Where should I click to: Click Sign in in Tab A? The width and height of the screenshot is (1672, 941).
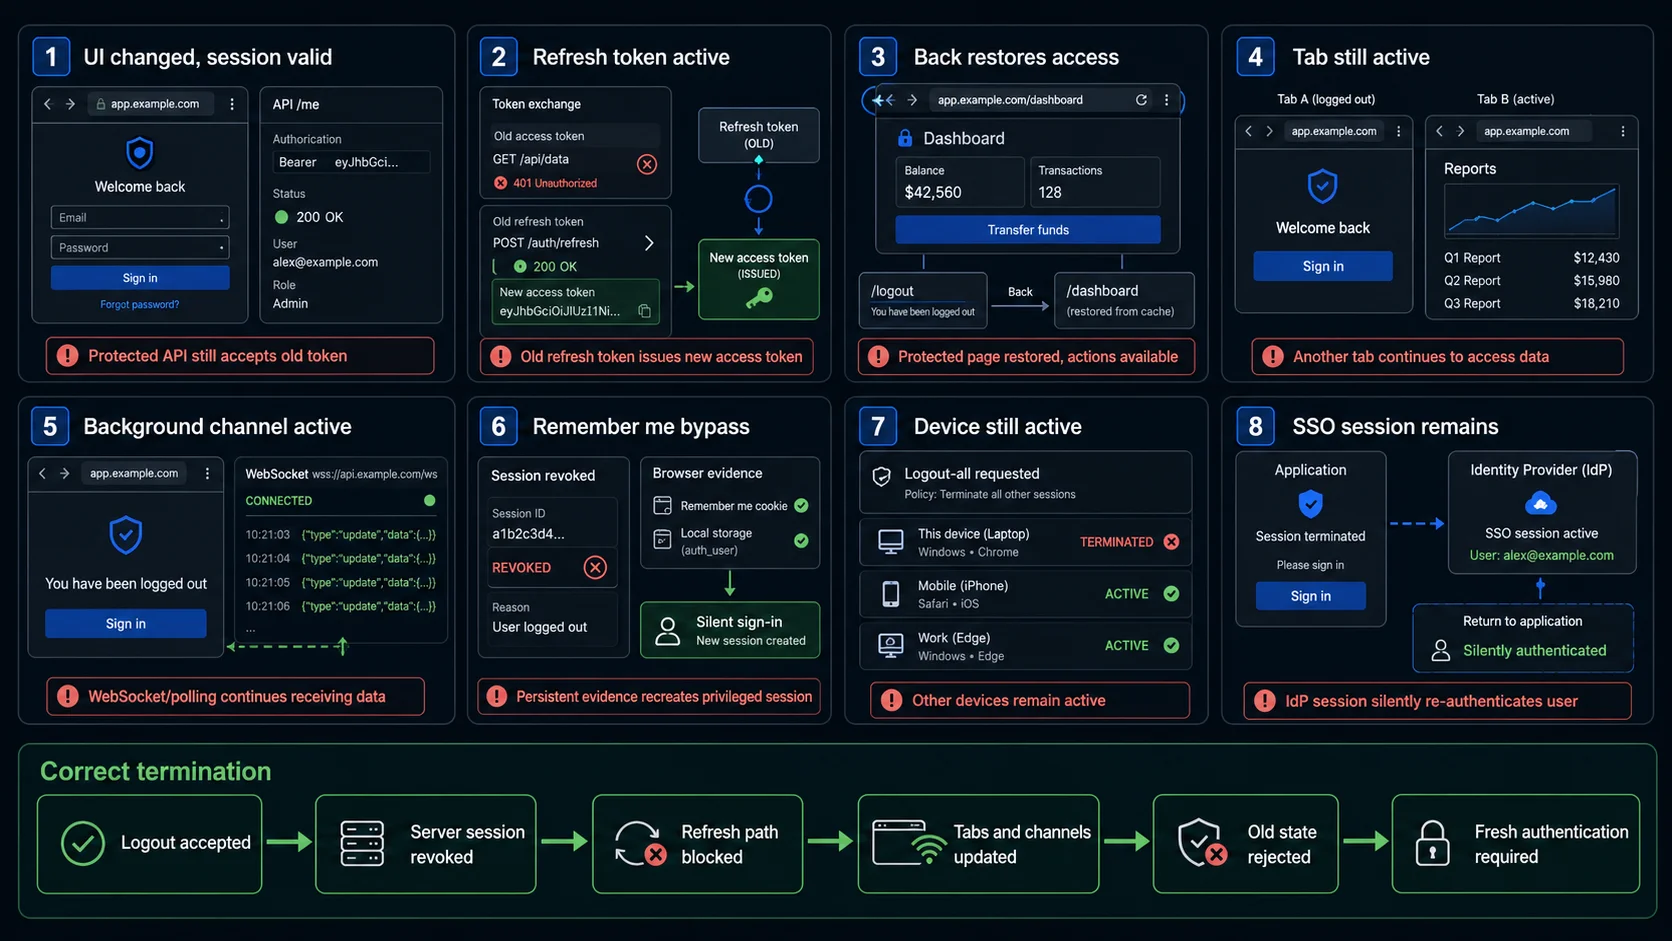[1323, 266]
